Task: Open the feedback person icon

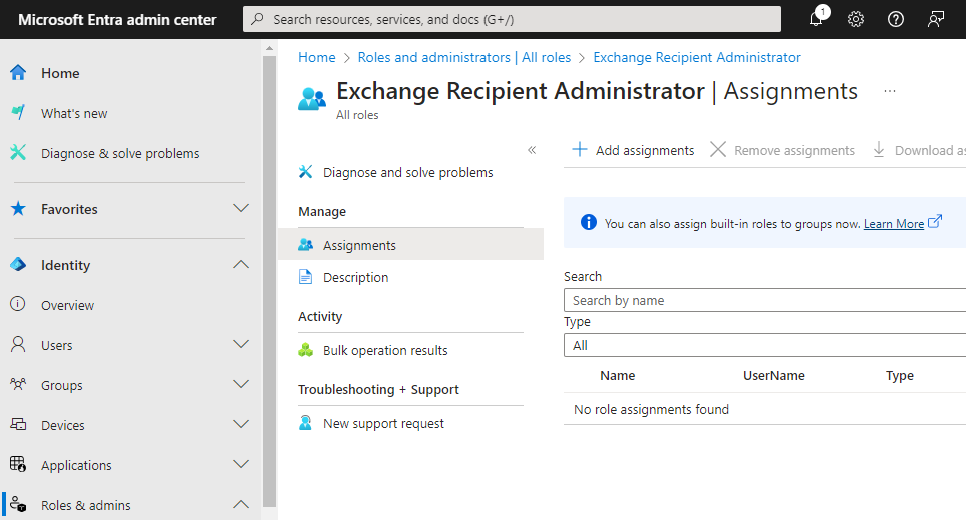Action: [x=936, y=19]
